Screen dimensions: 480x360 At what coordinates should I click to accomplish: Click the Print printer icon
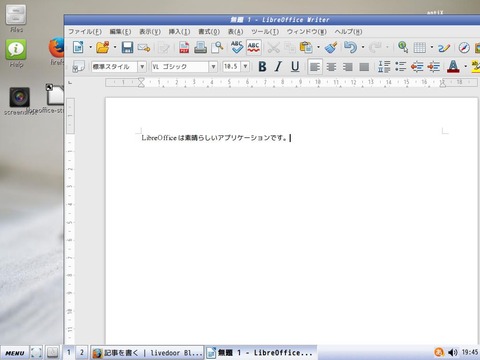coord(201,47)
